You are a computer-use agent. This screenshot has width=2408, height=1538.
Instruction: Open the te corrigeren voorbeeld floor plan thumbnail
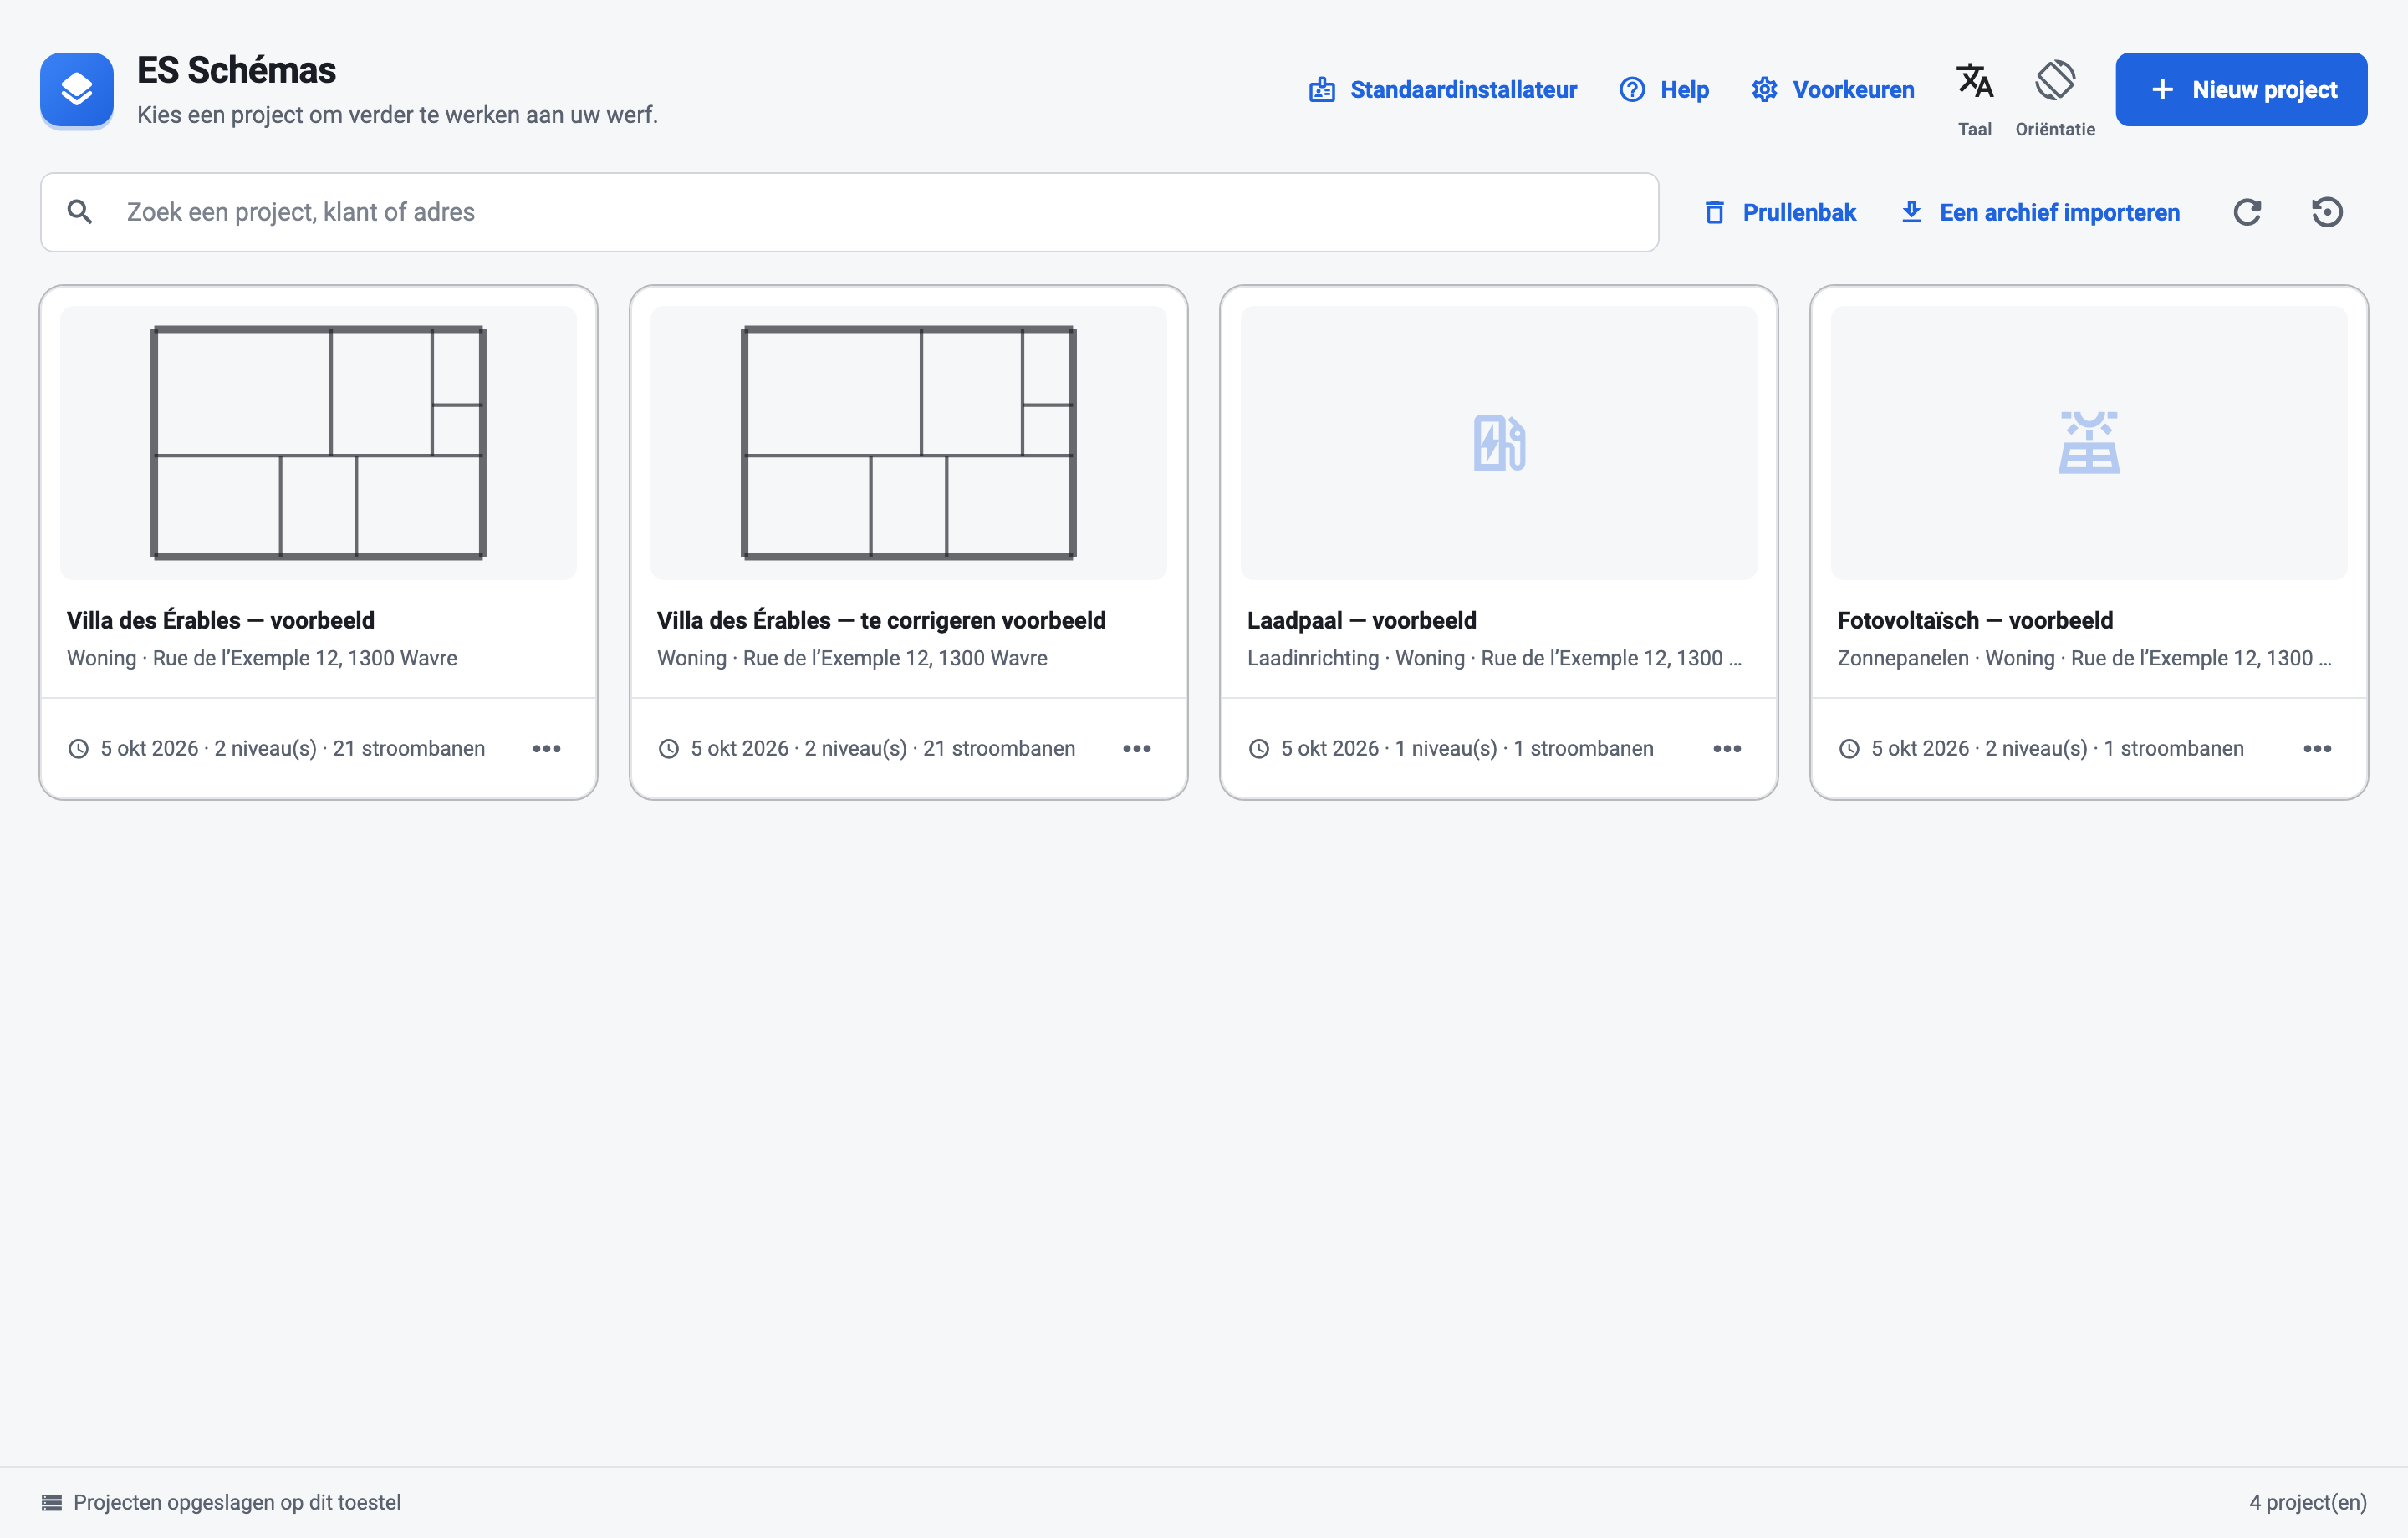coord(908,442)
